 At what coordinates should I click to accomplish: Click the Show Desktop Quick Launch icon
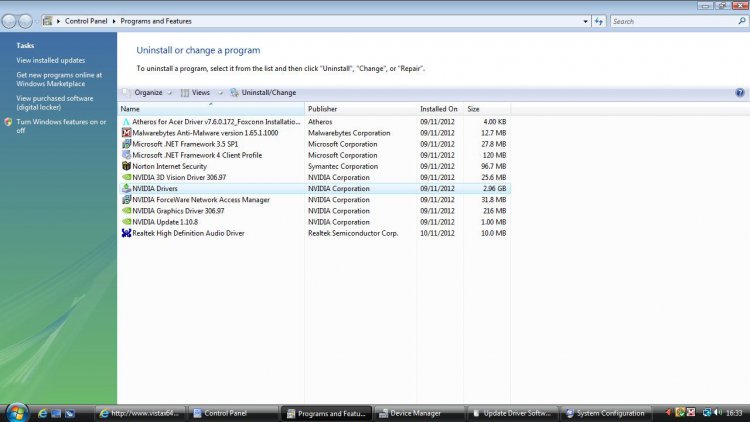point(56,413)
